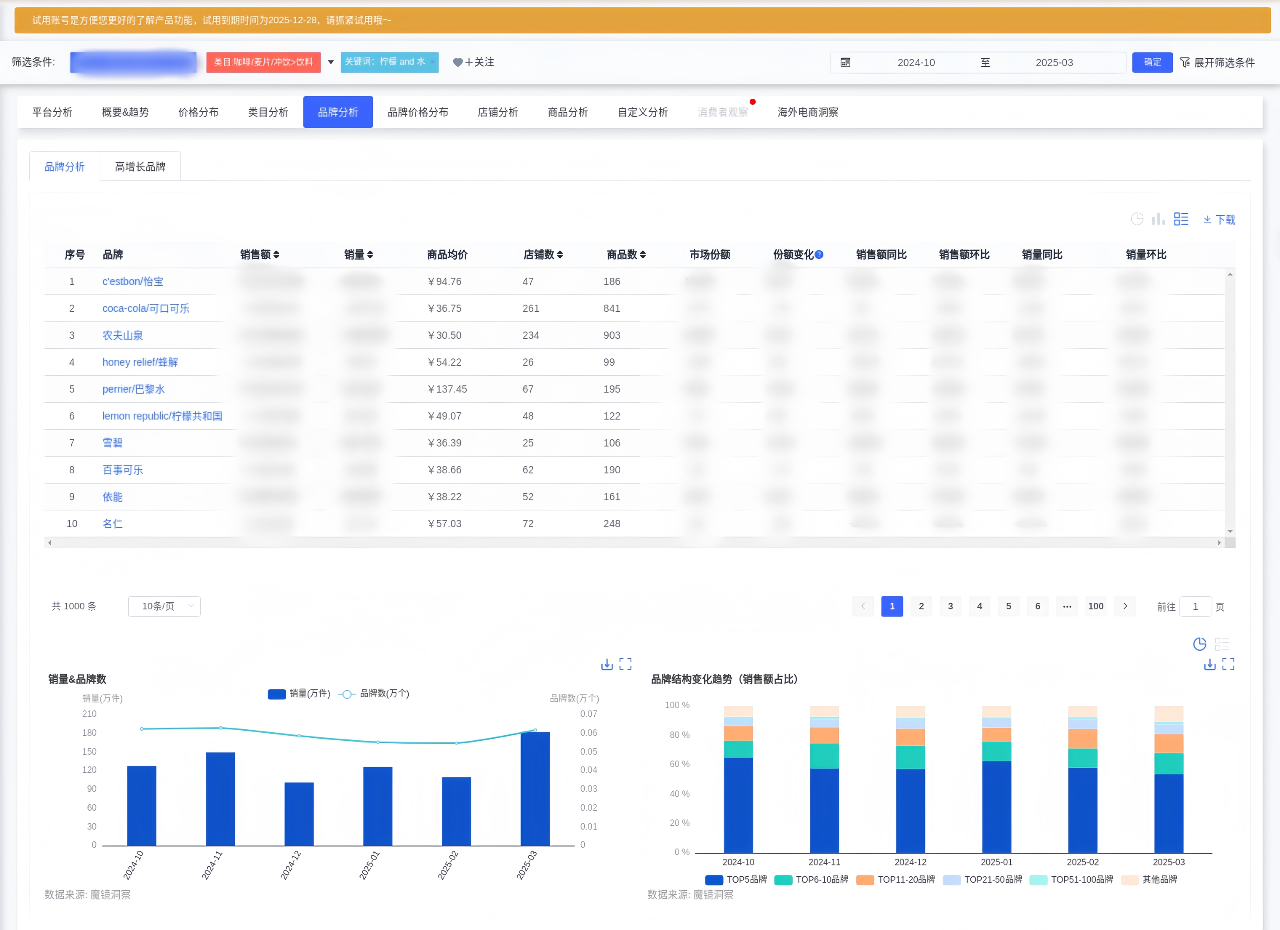Toggle 其他品牌 legend entry
The width and height of the screenshot is (1280, 930).
click(x=1149, y=880)
